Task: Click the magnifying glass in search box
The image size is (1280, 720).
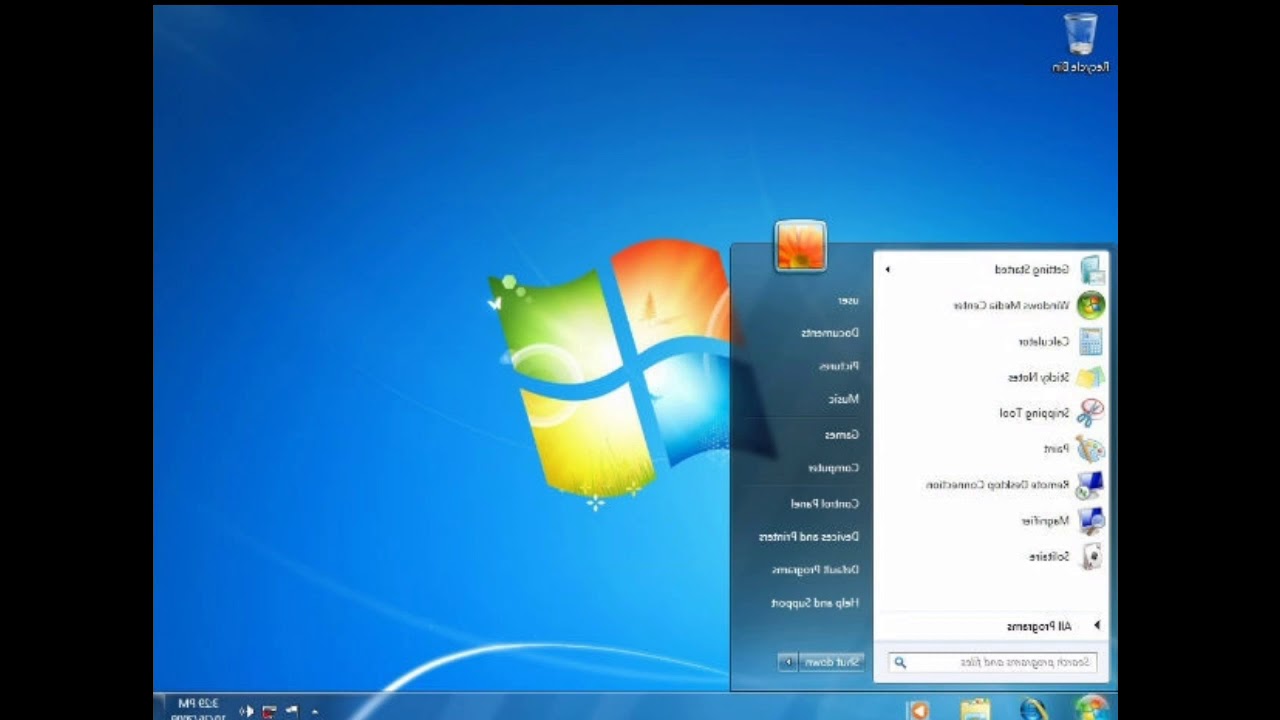Action: (x=900, y=662)
